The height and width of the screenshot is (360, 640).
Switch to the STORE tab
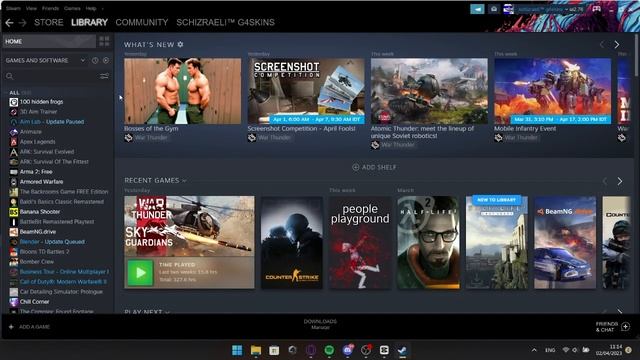tap(49, 22)
